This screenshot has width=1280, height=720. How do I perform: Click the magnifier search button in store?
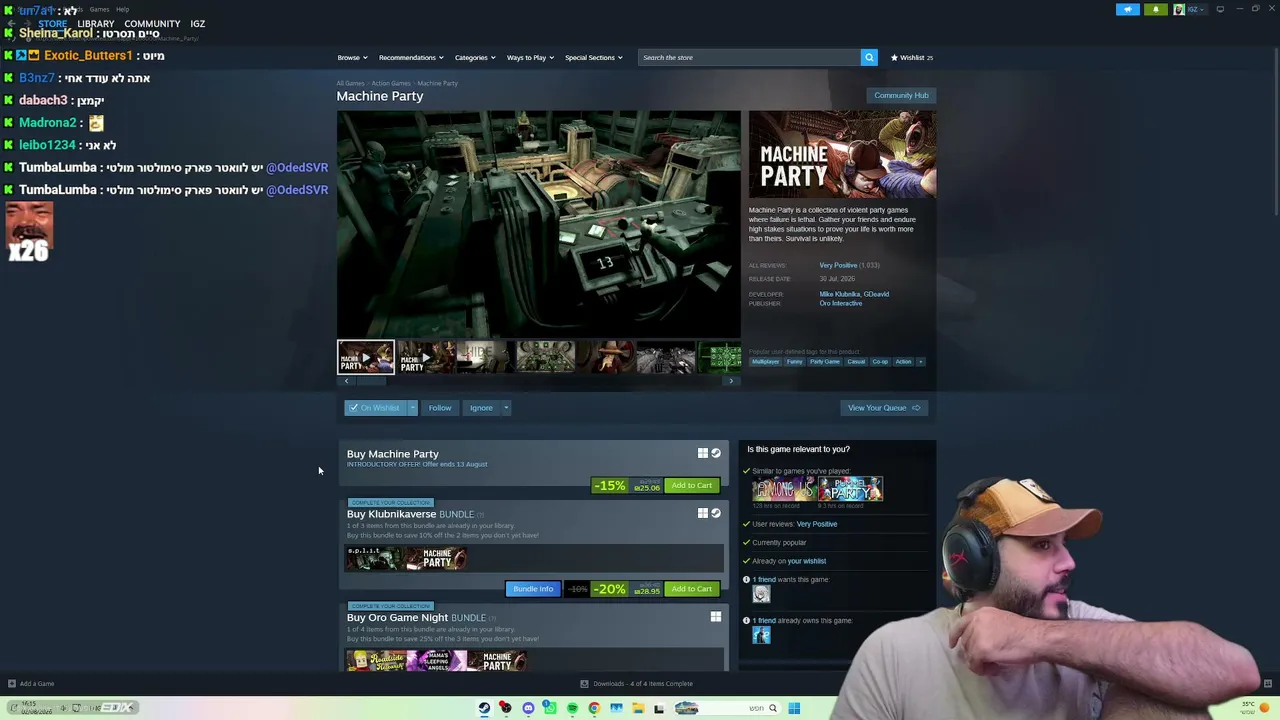(869, 57)
